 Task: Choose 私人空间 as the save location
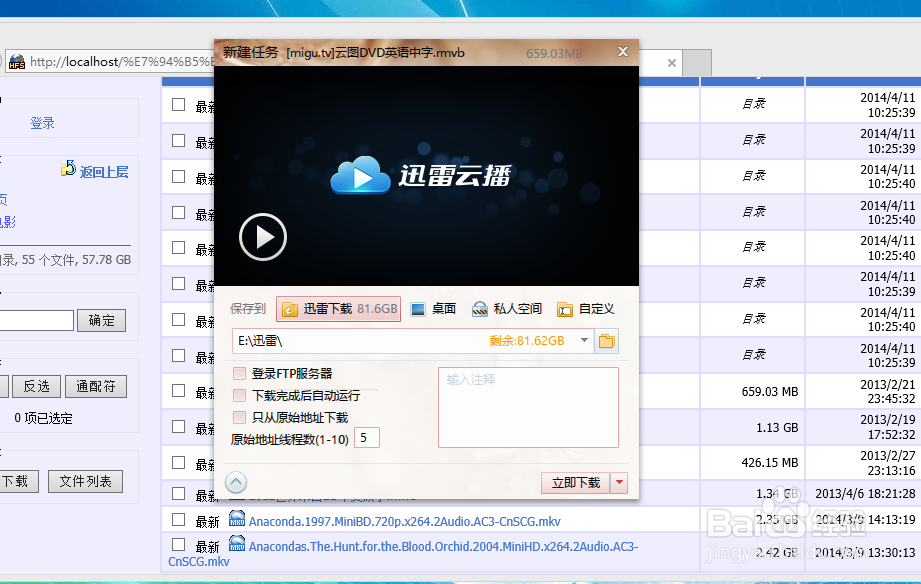point(506,309)
